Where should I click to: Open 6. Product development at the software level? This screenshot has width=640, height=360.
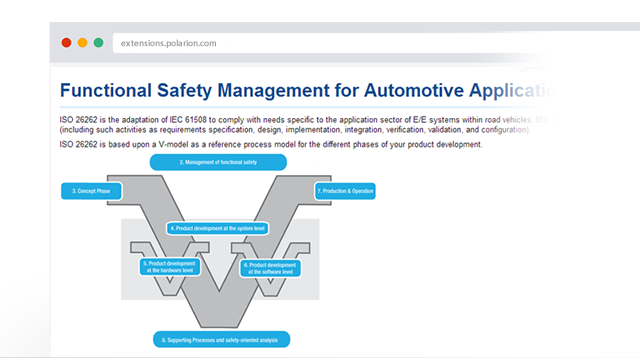270,268
